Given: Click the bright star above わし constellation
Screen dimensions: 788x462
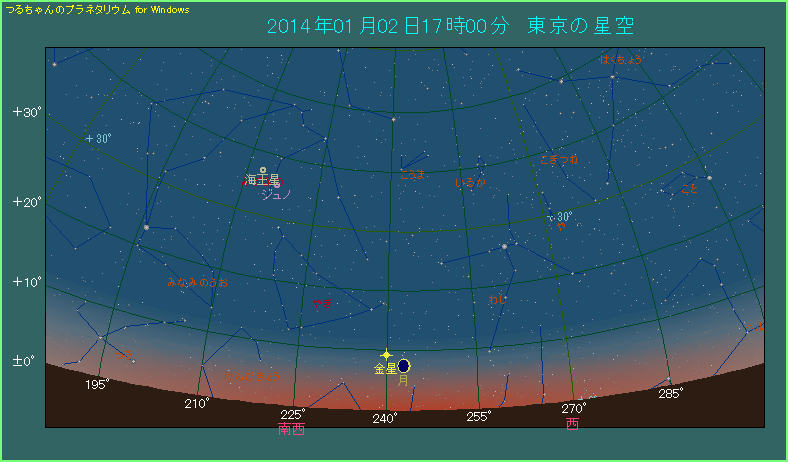Looking at the screenshot, I should click(504, 246).
